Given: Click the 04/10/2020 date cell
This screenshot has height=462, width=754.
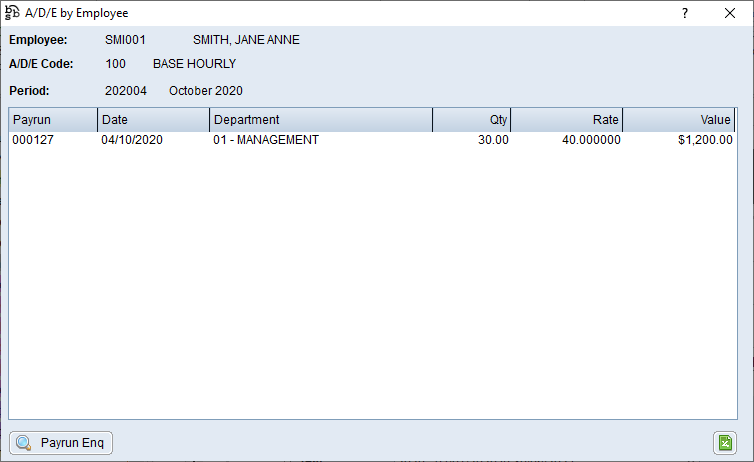Looking at the screenshot, I should tap(132, 140).
